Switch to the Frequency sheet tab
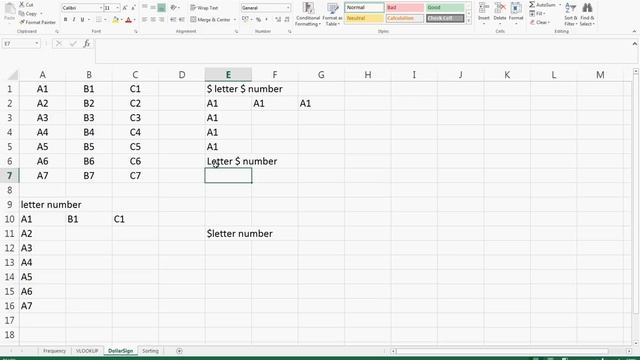 point(54,351)
